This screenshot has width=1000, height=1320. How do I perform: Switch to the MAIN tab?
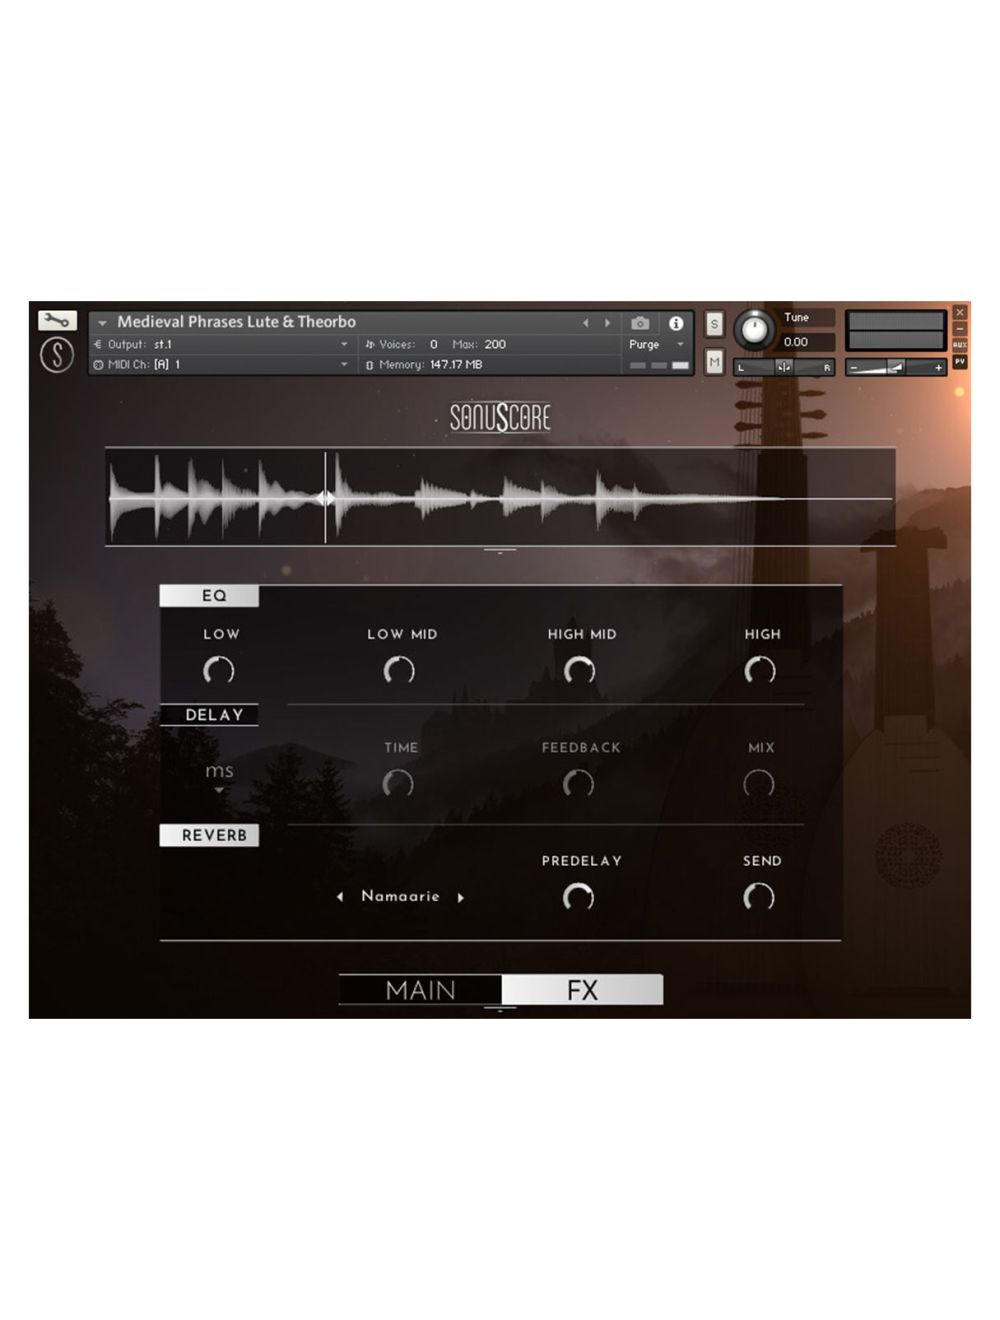coord(420,990)
